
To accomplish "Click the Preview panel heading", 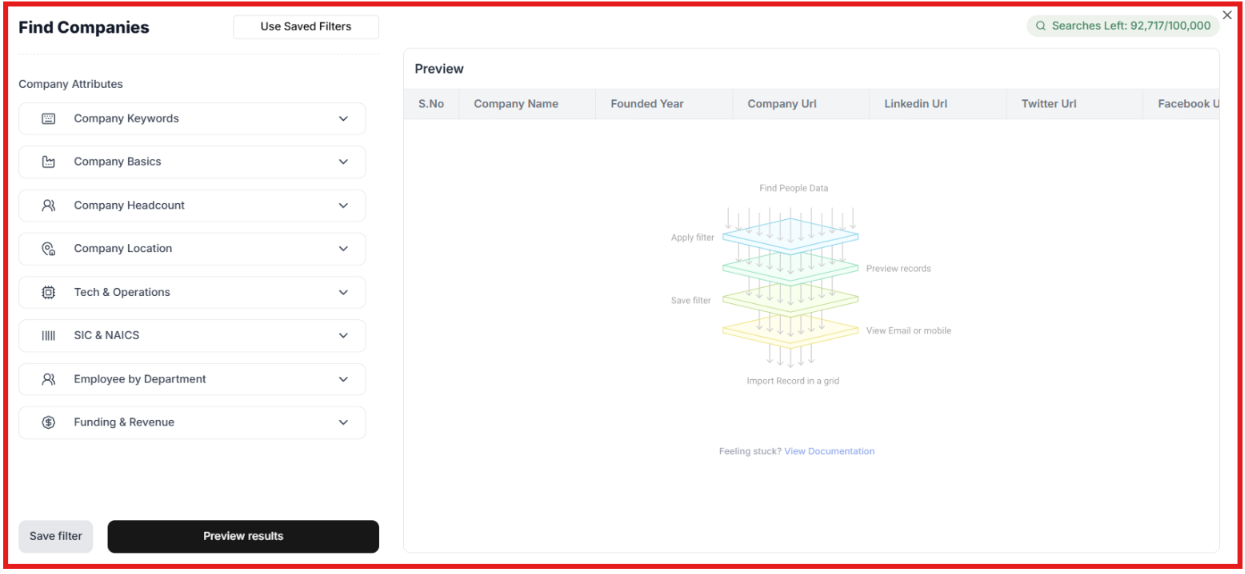I will tap(439, 69).
